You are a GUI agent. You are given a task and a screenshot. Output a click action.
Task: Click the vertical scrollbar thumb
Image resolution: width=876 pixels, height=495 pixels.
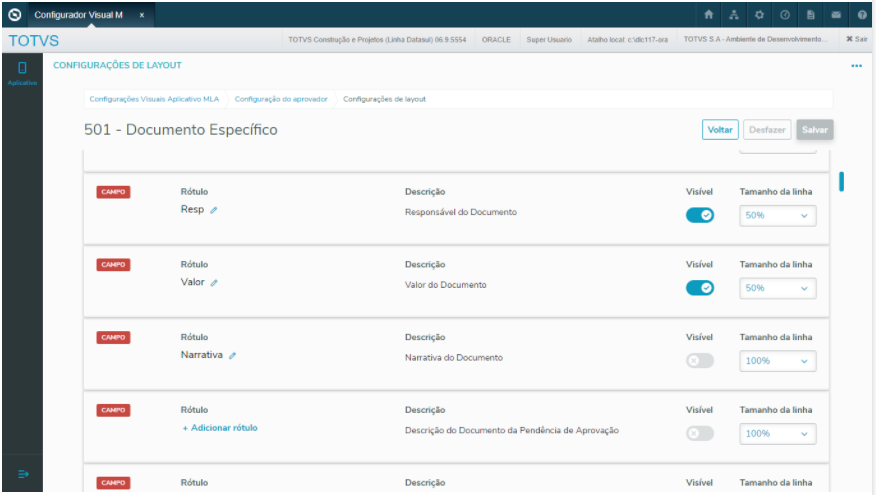(x=841, y=182)
